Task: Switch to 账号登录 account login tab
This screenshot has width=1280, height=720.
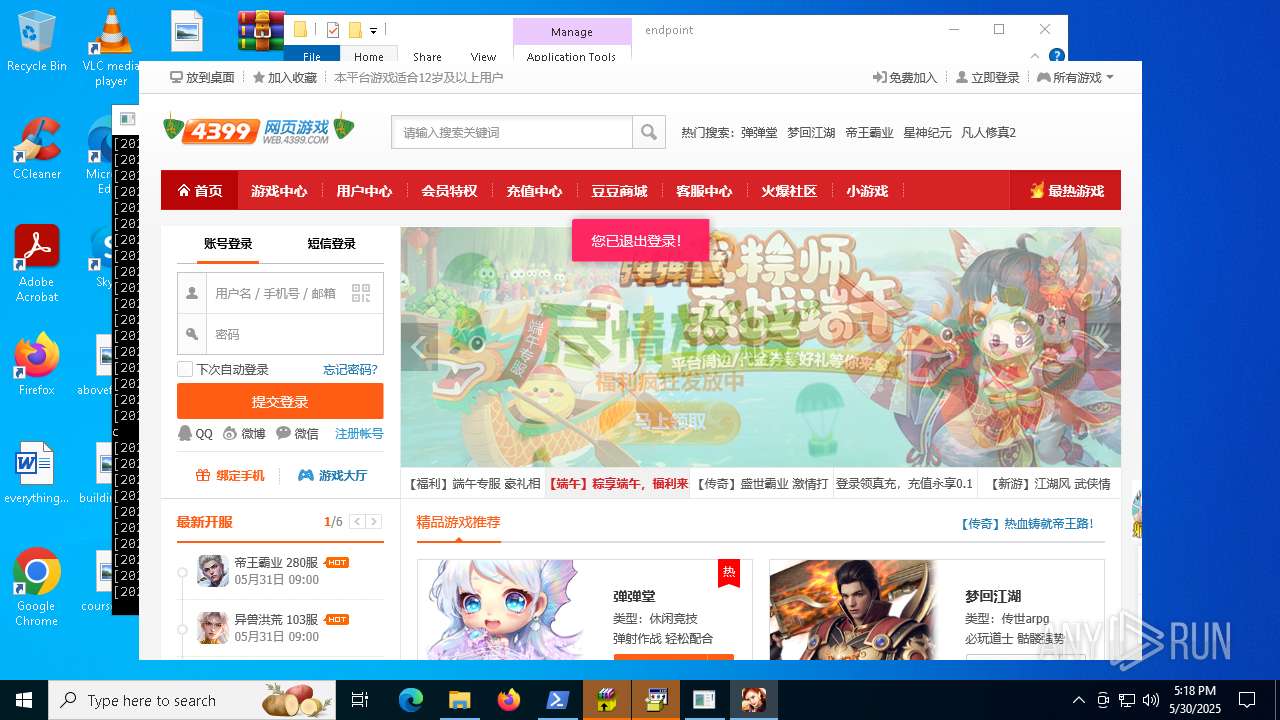Action: [x=228, y=243]
